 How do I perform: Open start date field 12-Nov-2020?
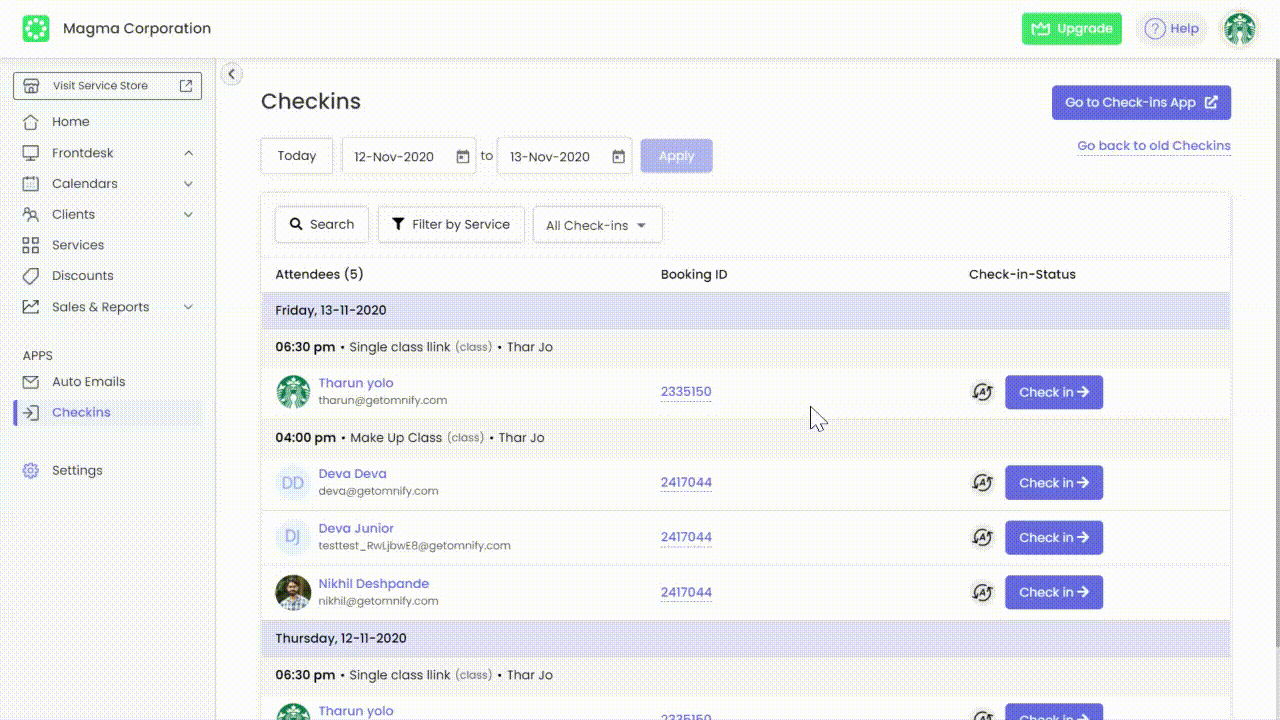tap(409, 157)
